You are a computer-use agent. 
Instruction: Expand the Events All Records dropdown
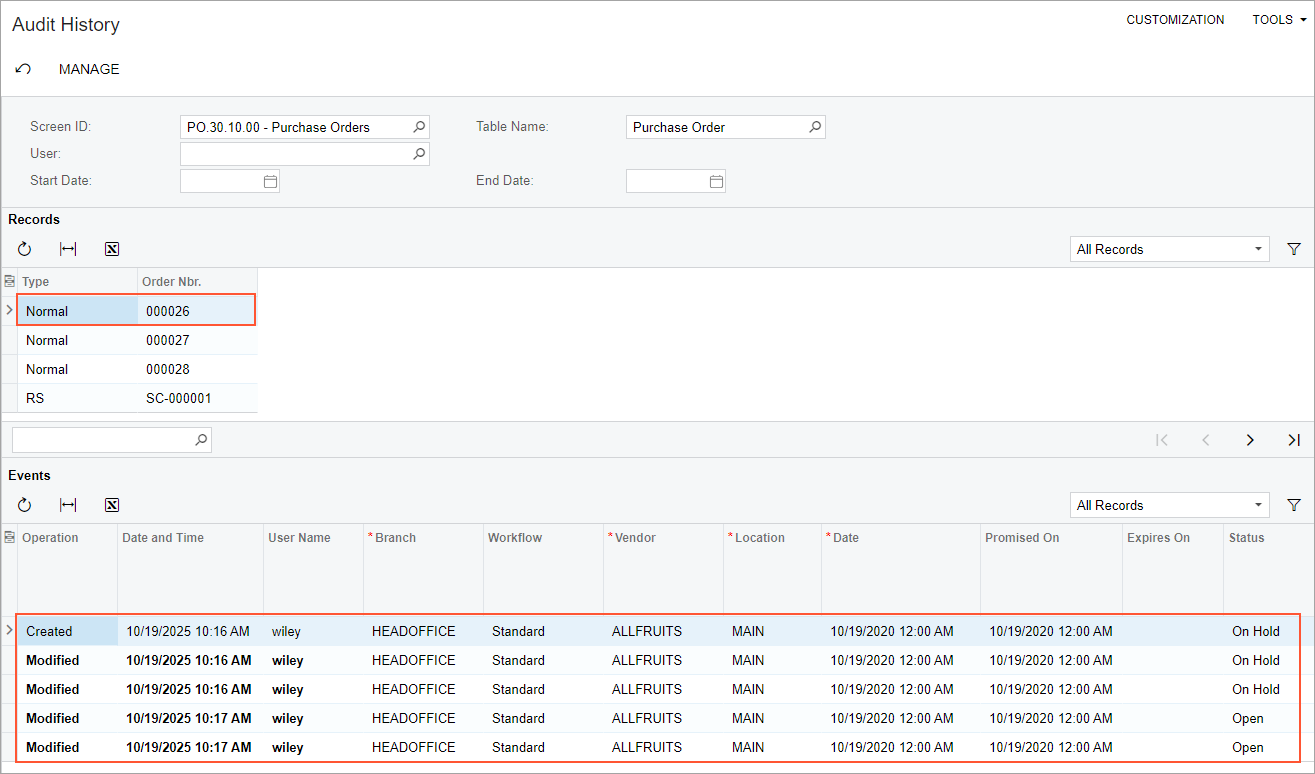click(1257, 505)
